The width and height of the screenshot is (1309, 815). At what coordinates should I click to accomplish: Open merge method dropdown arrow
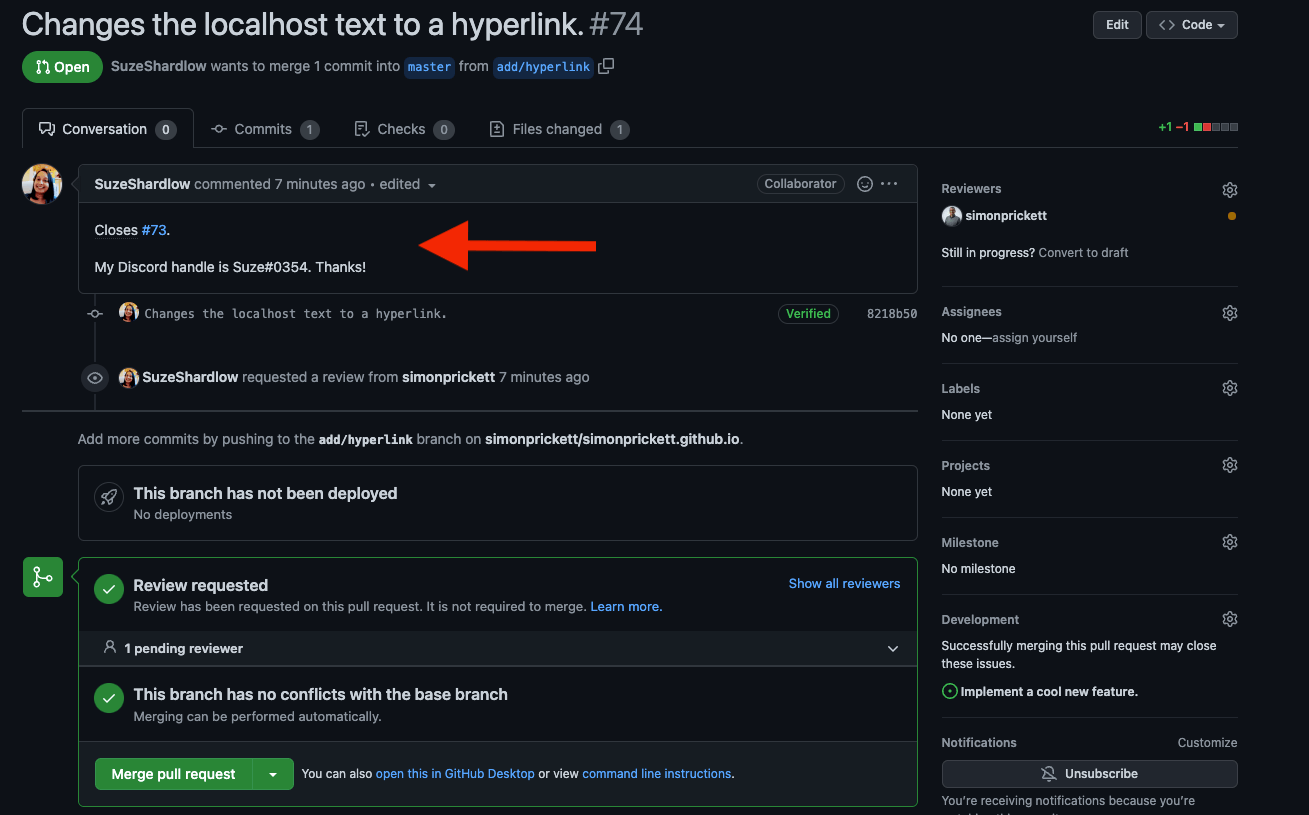tap(273, 774)
